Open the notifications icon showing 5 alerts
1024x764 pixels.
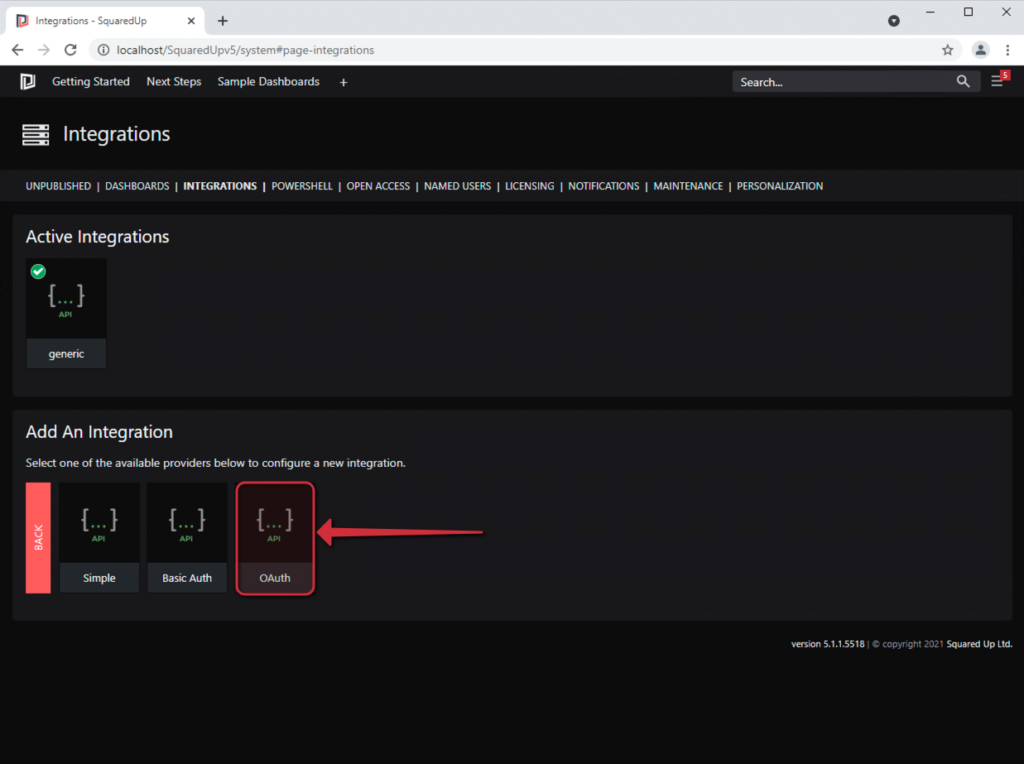[x=997, y=82]
